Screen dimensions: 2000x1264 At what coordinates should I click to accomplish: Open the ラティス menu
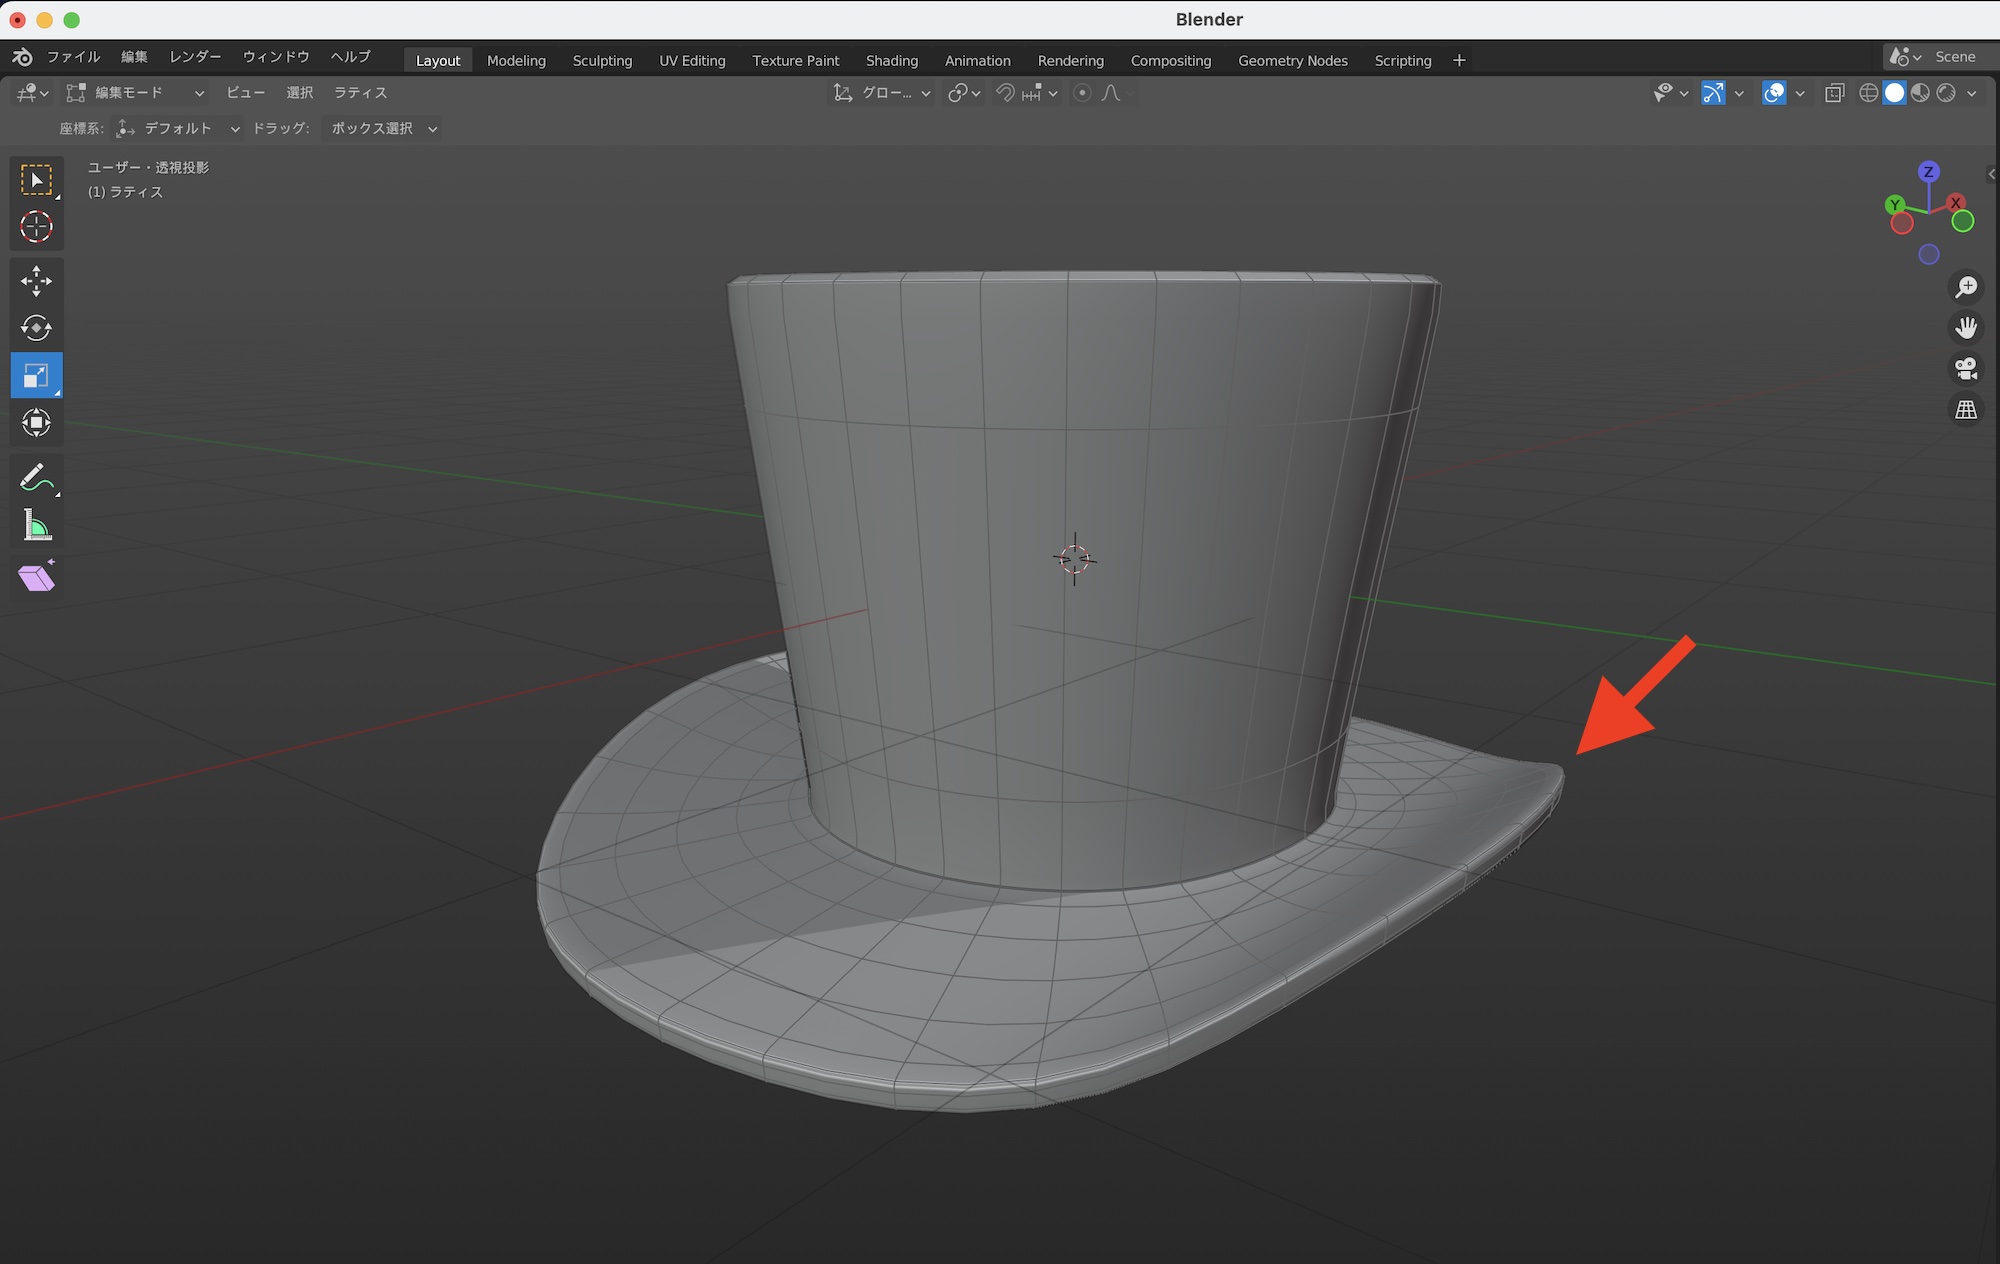(x=360, y=93)
